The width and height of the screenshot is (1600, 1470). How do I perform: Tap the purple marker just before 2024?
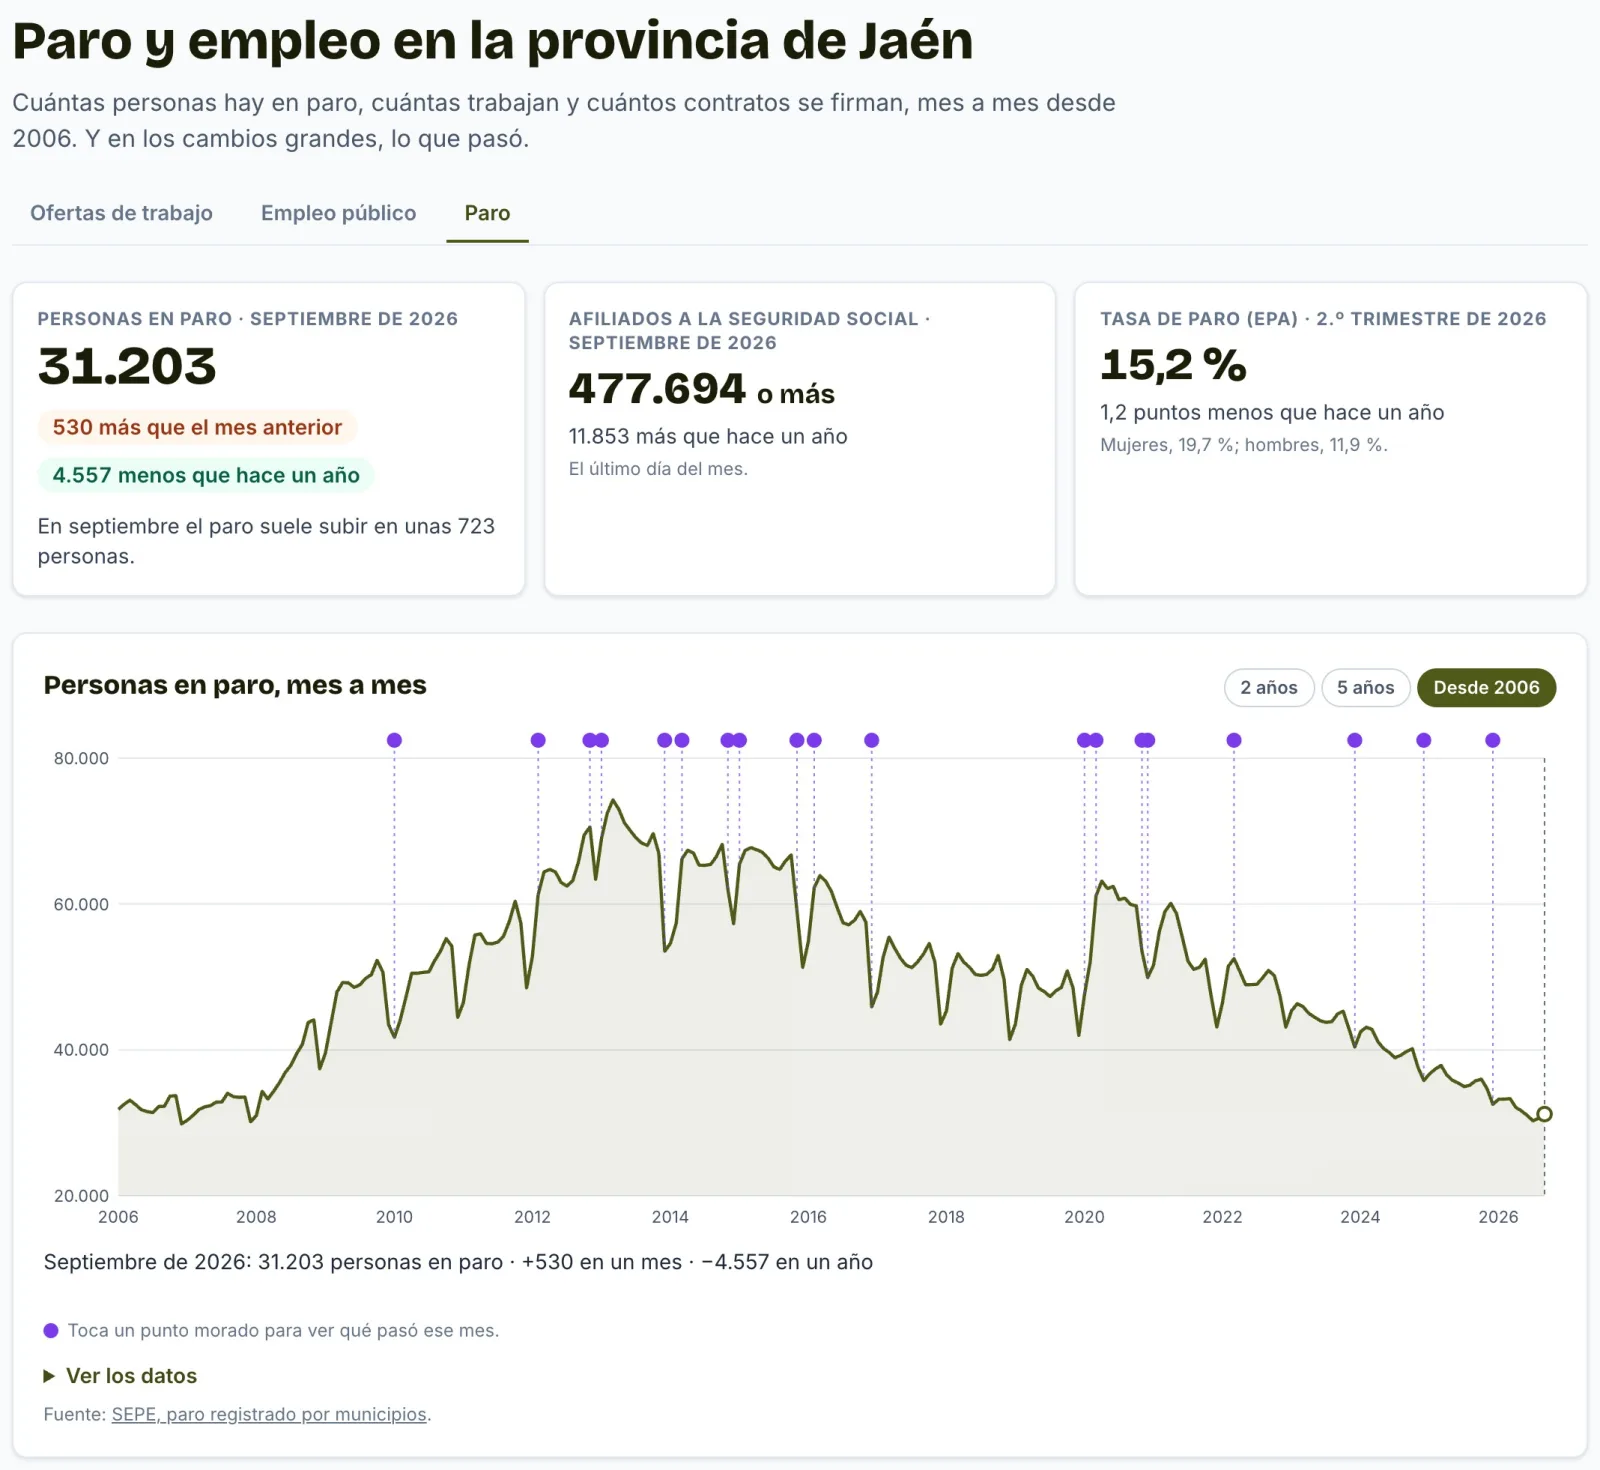(x=1355, y=740)
